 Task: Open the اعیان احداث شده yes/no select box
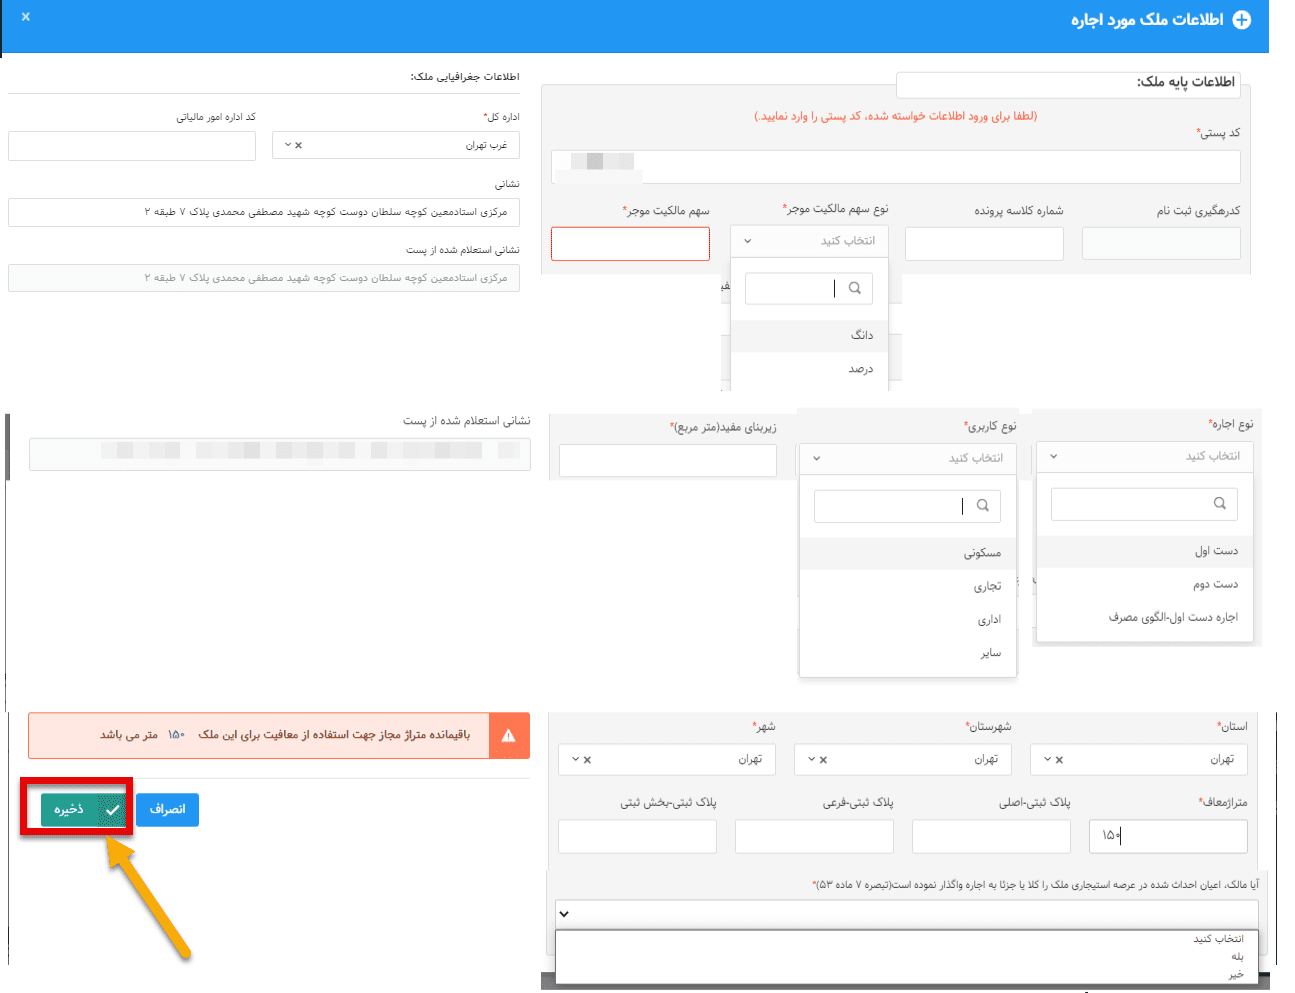(x=907, y=914)
